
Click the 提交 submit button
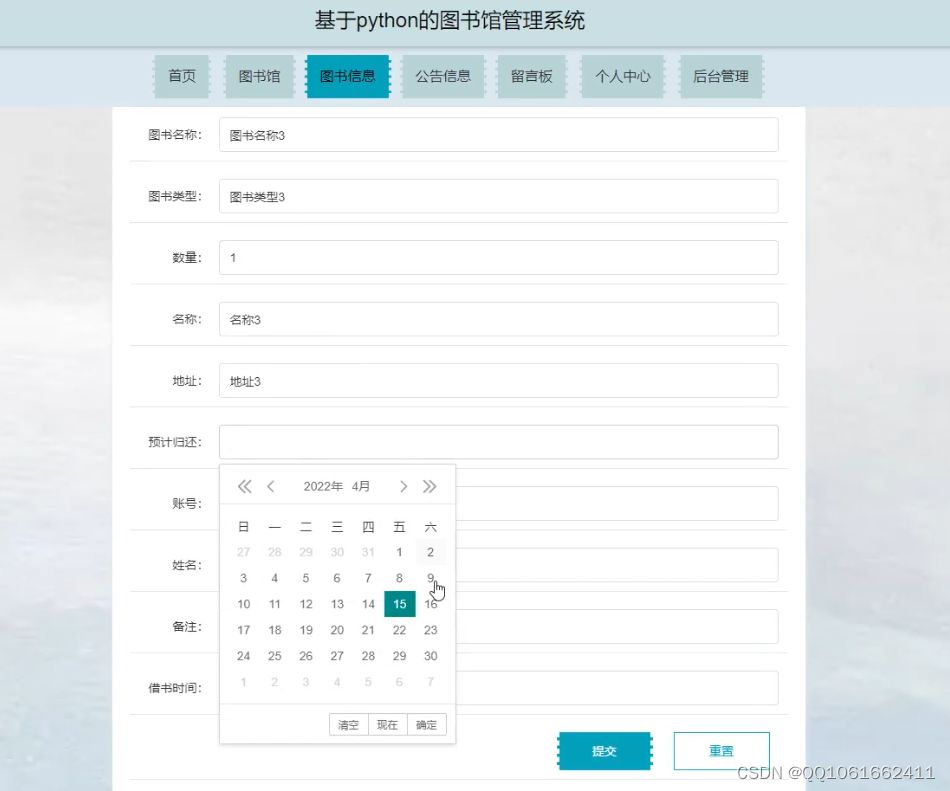[604, 750]
